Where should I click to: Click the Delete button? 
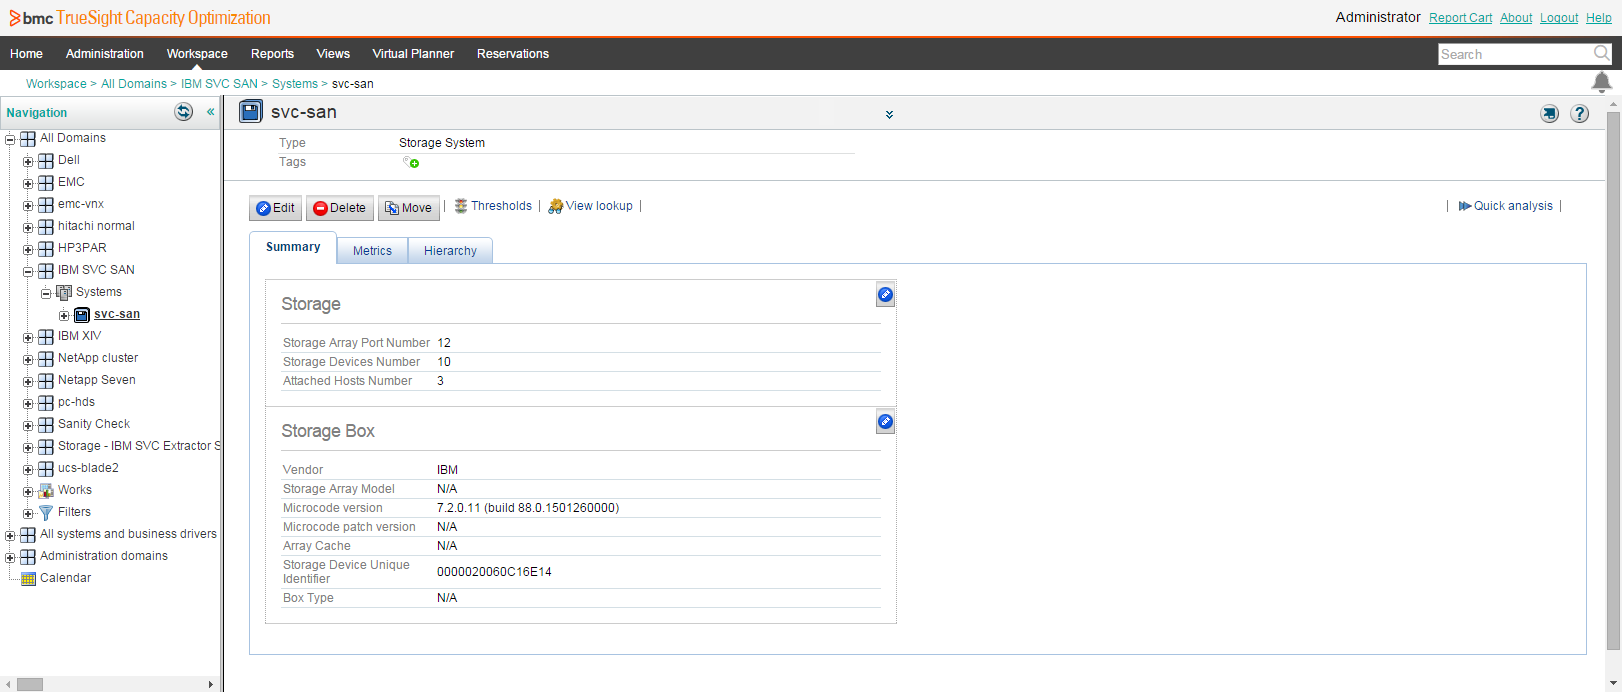click(339, 208)
